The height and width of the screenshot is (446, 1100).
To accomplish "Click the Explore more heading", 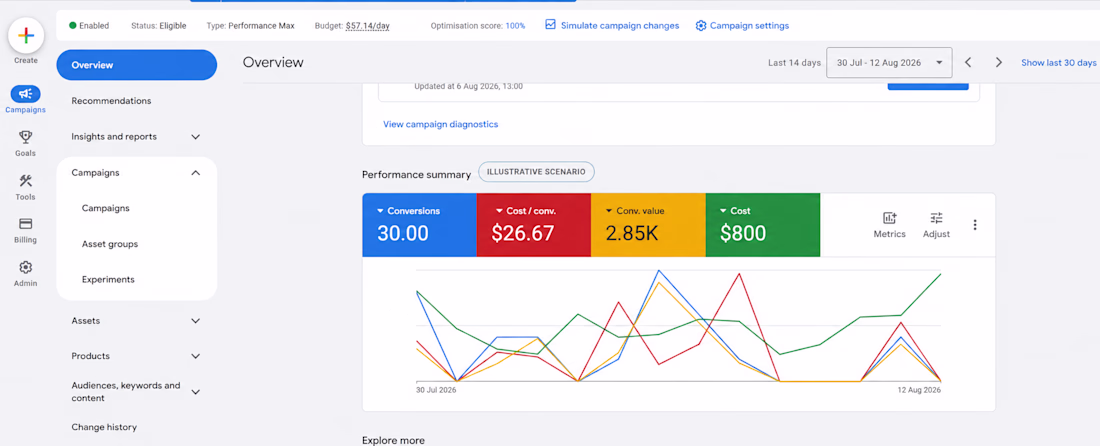I will click(x=393, y=440).
